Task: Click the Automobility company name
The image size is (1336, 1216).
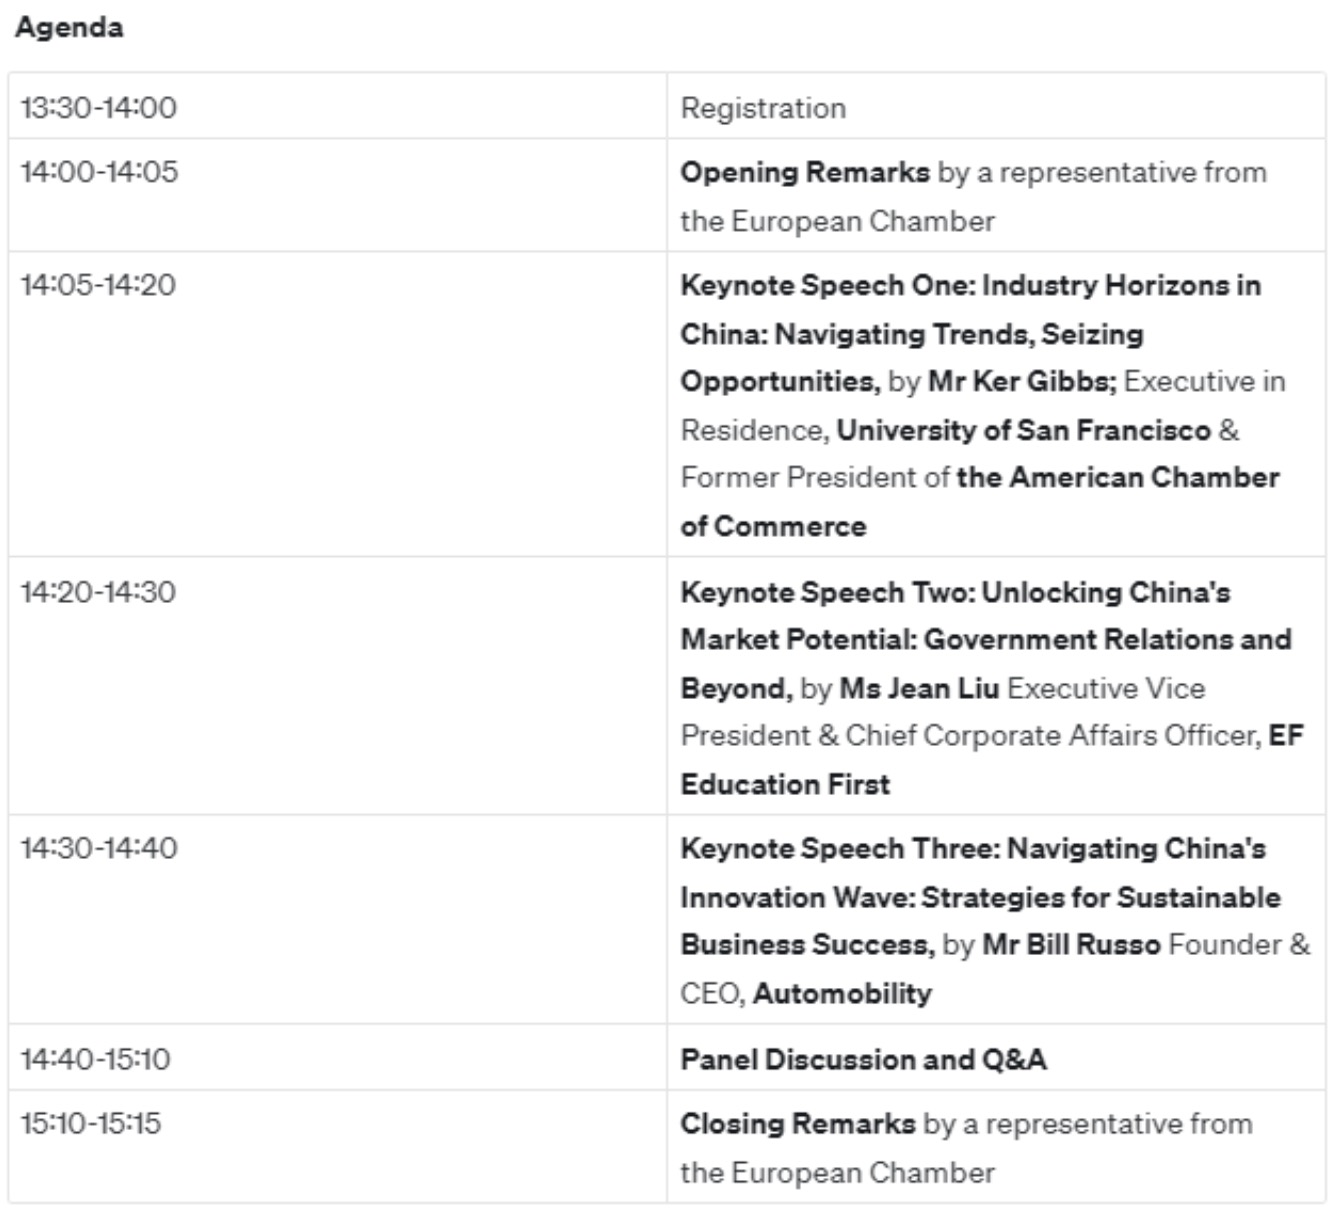Action: pos(842,993)
